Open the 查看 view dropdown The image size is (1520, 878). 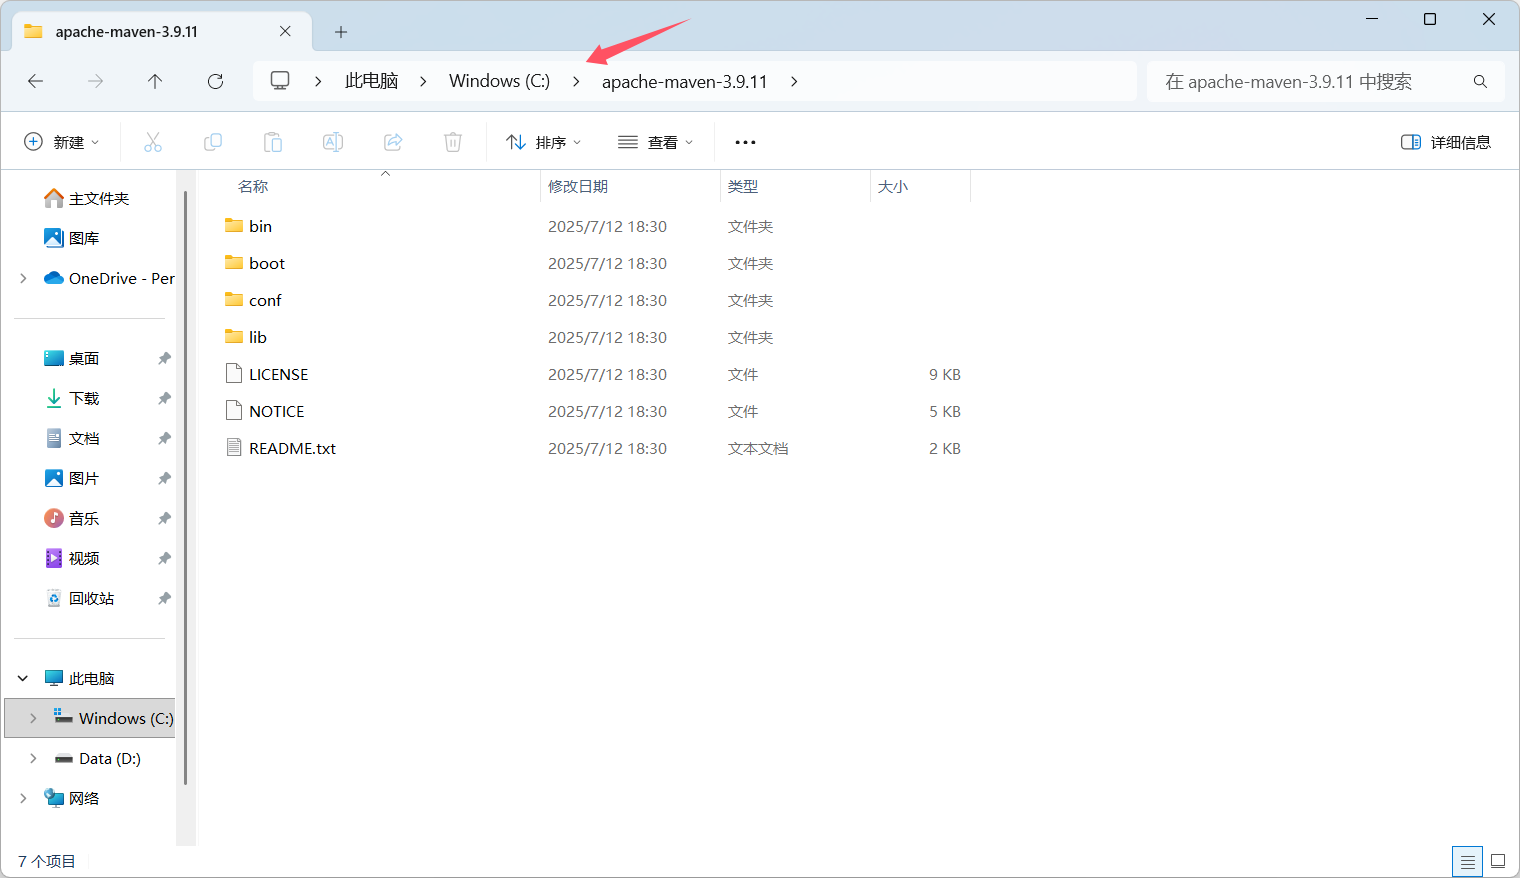(x=656, y=142)
